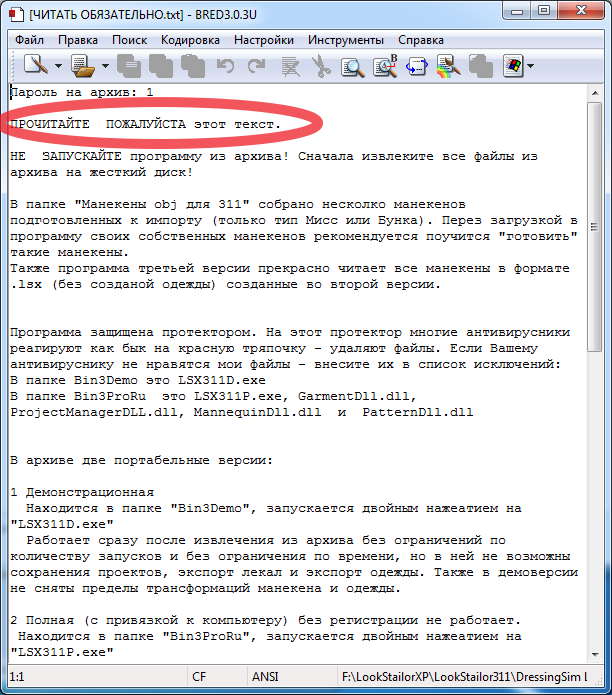Place cursor in line 'Пароль на архив: 1'
This screenshot has width=612, height=695.
[x=82, y=92]
